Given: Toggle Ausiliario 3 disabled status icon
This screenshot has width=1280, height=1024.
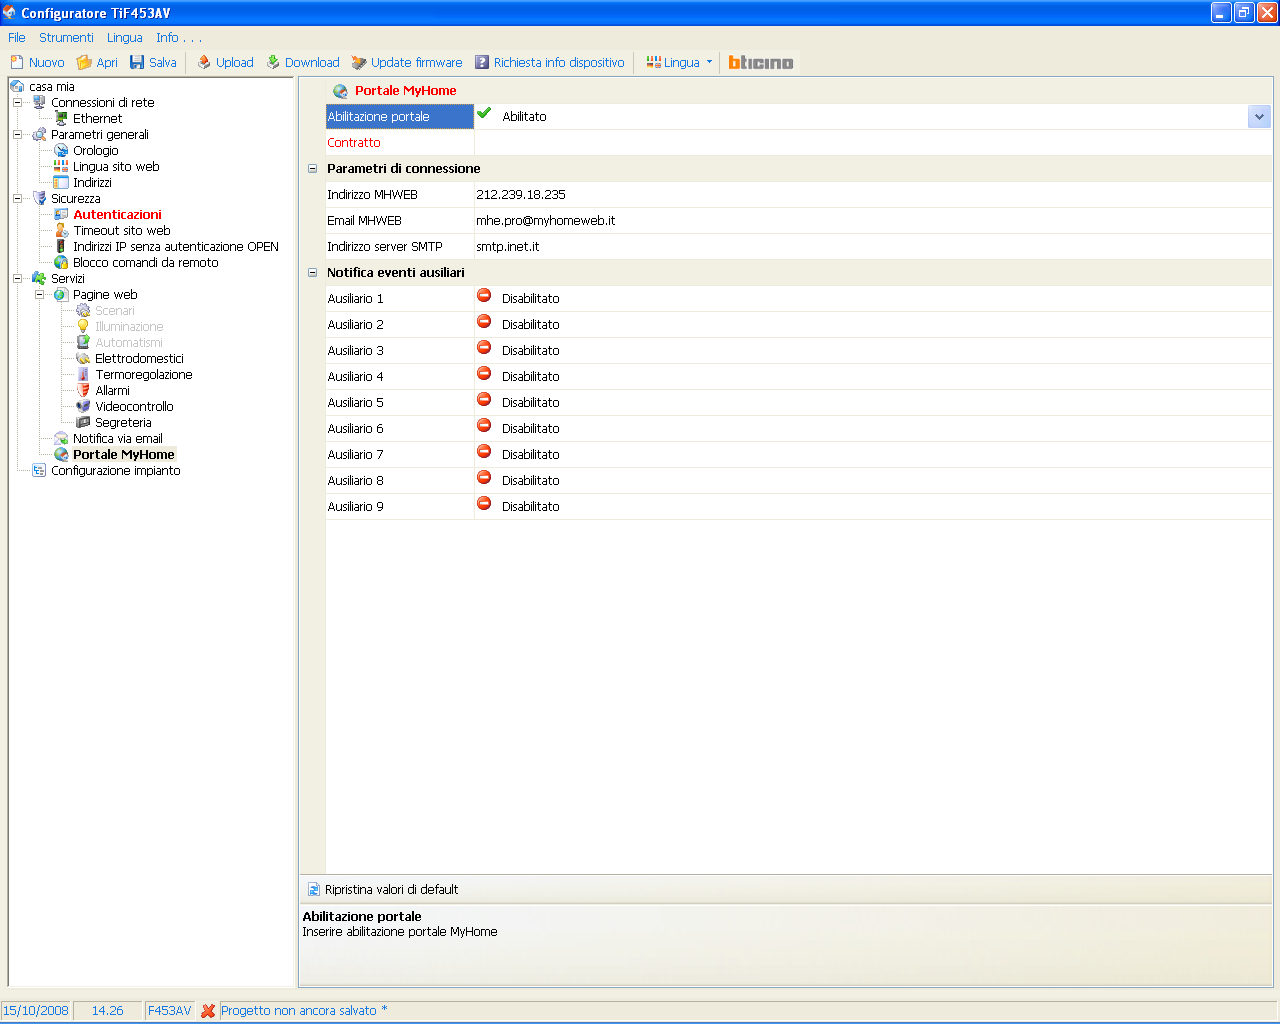Looking at the screenshot, I should 484,348.
